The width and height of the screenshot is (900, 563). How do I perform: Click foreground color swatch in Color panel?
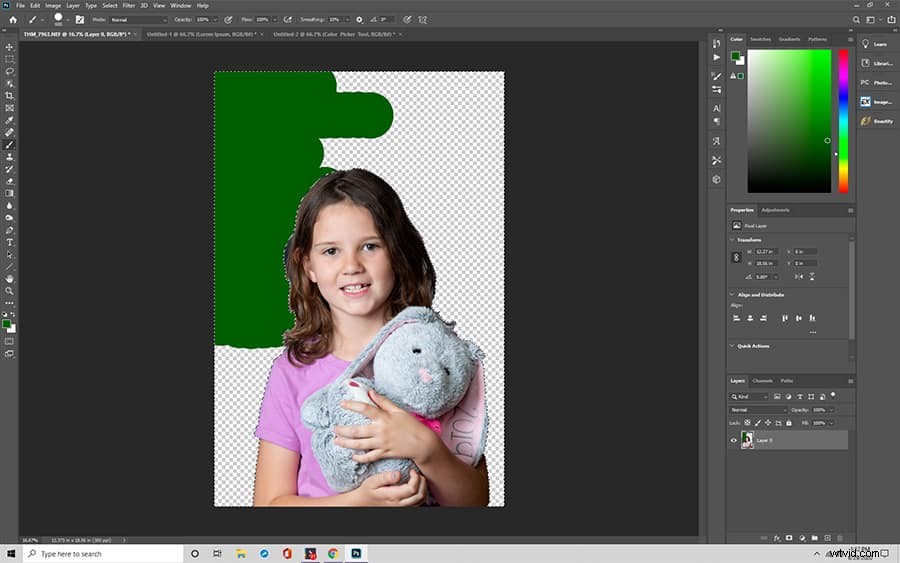[735, 56]
